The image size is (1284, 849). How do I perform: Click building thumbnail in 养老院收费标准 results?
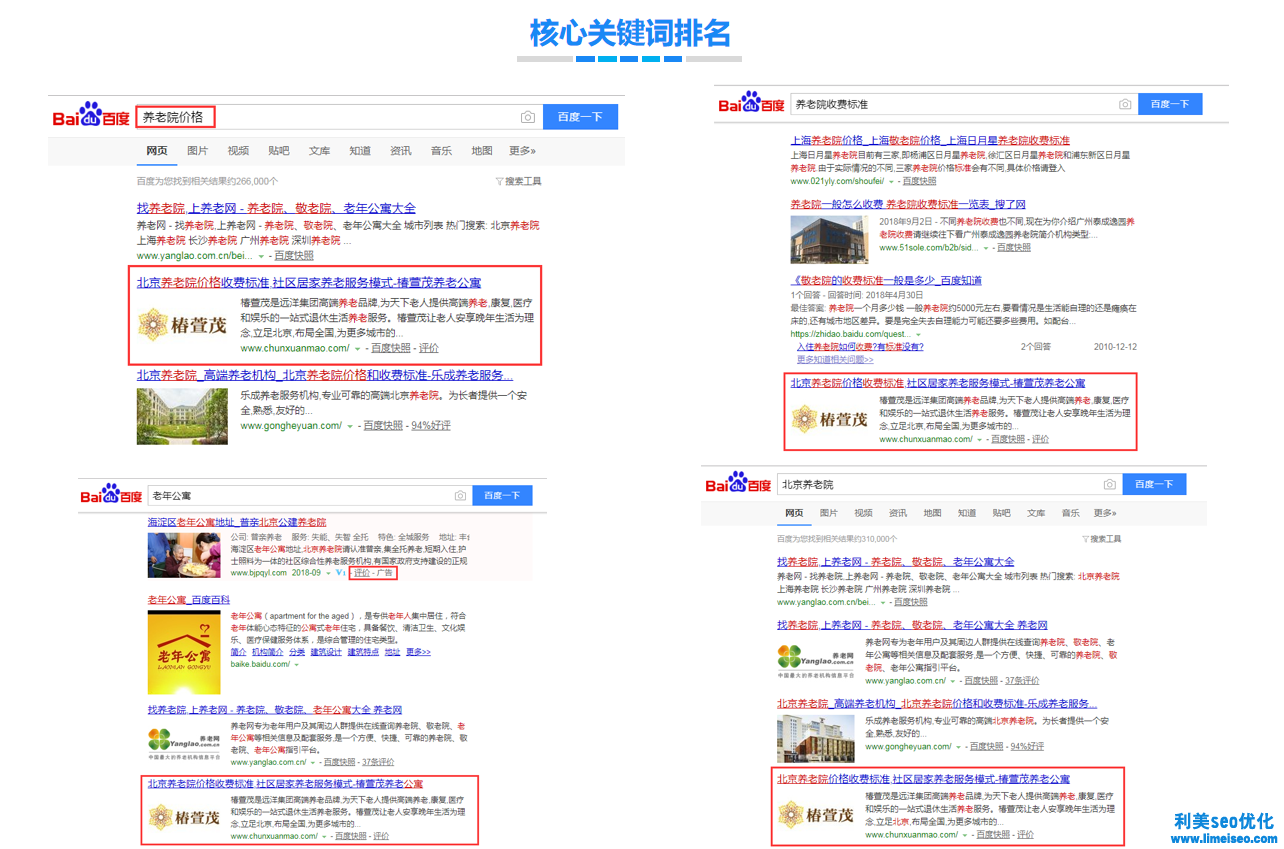(830, 239)
